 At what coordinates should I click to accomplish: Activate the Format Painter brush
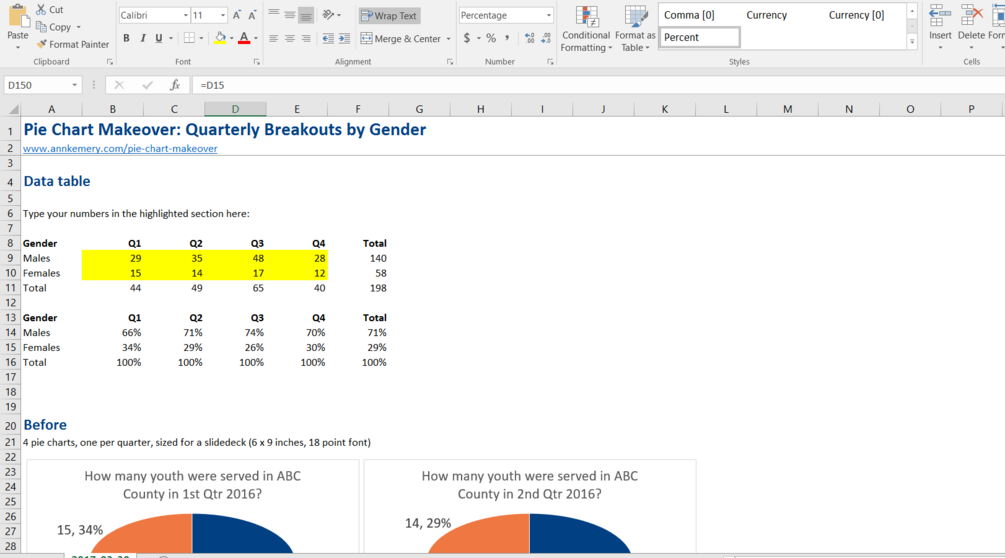(42, 44)
